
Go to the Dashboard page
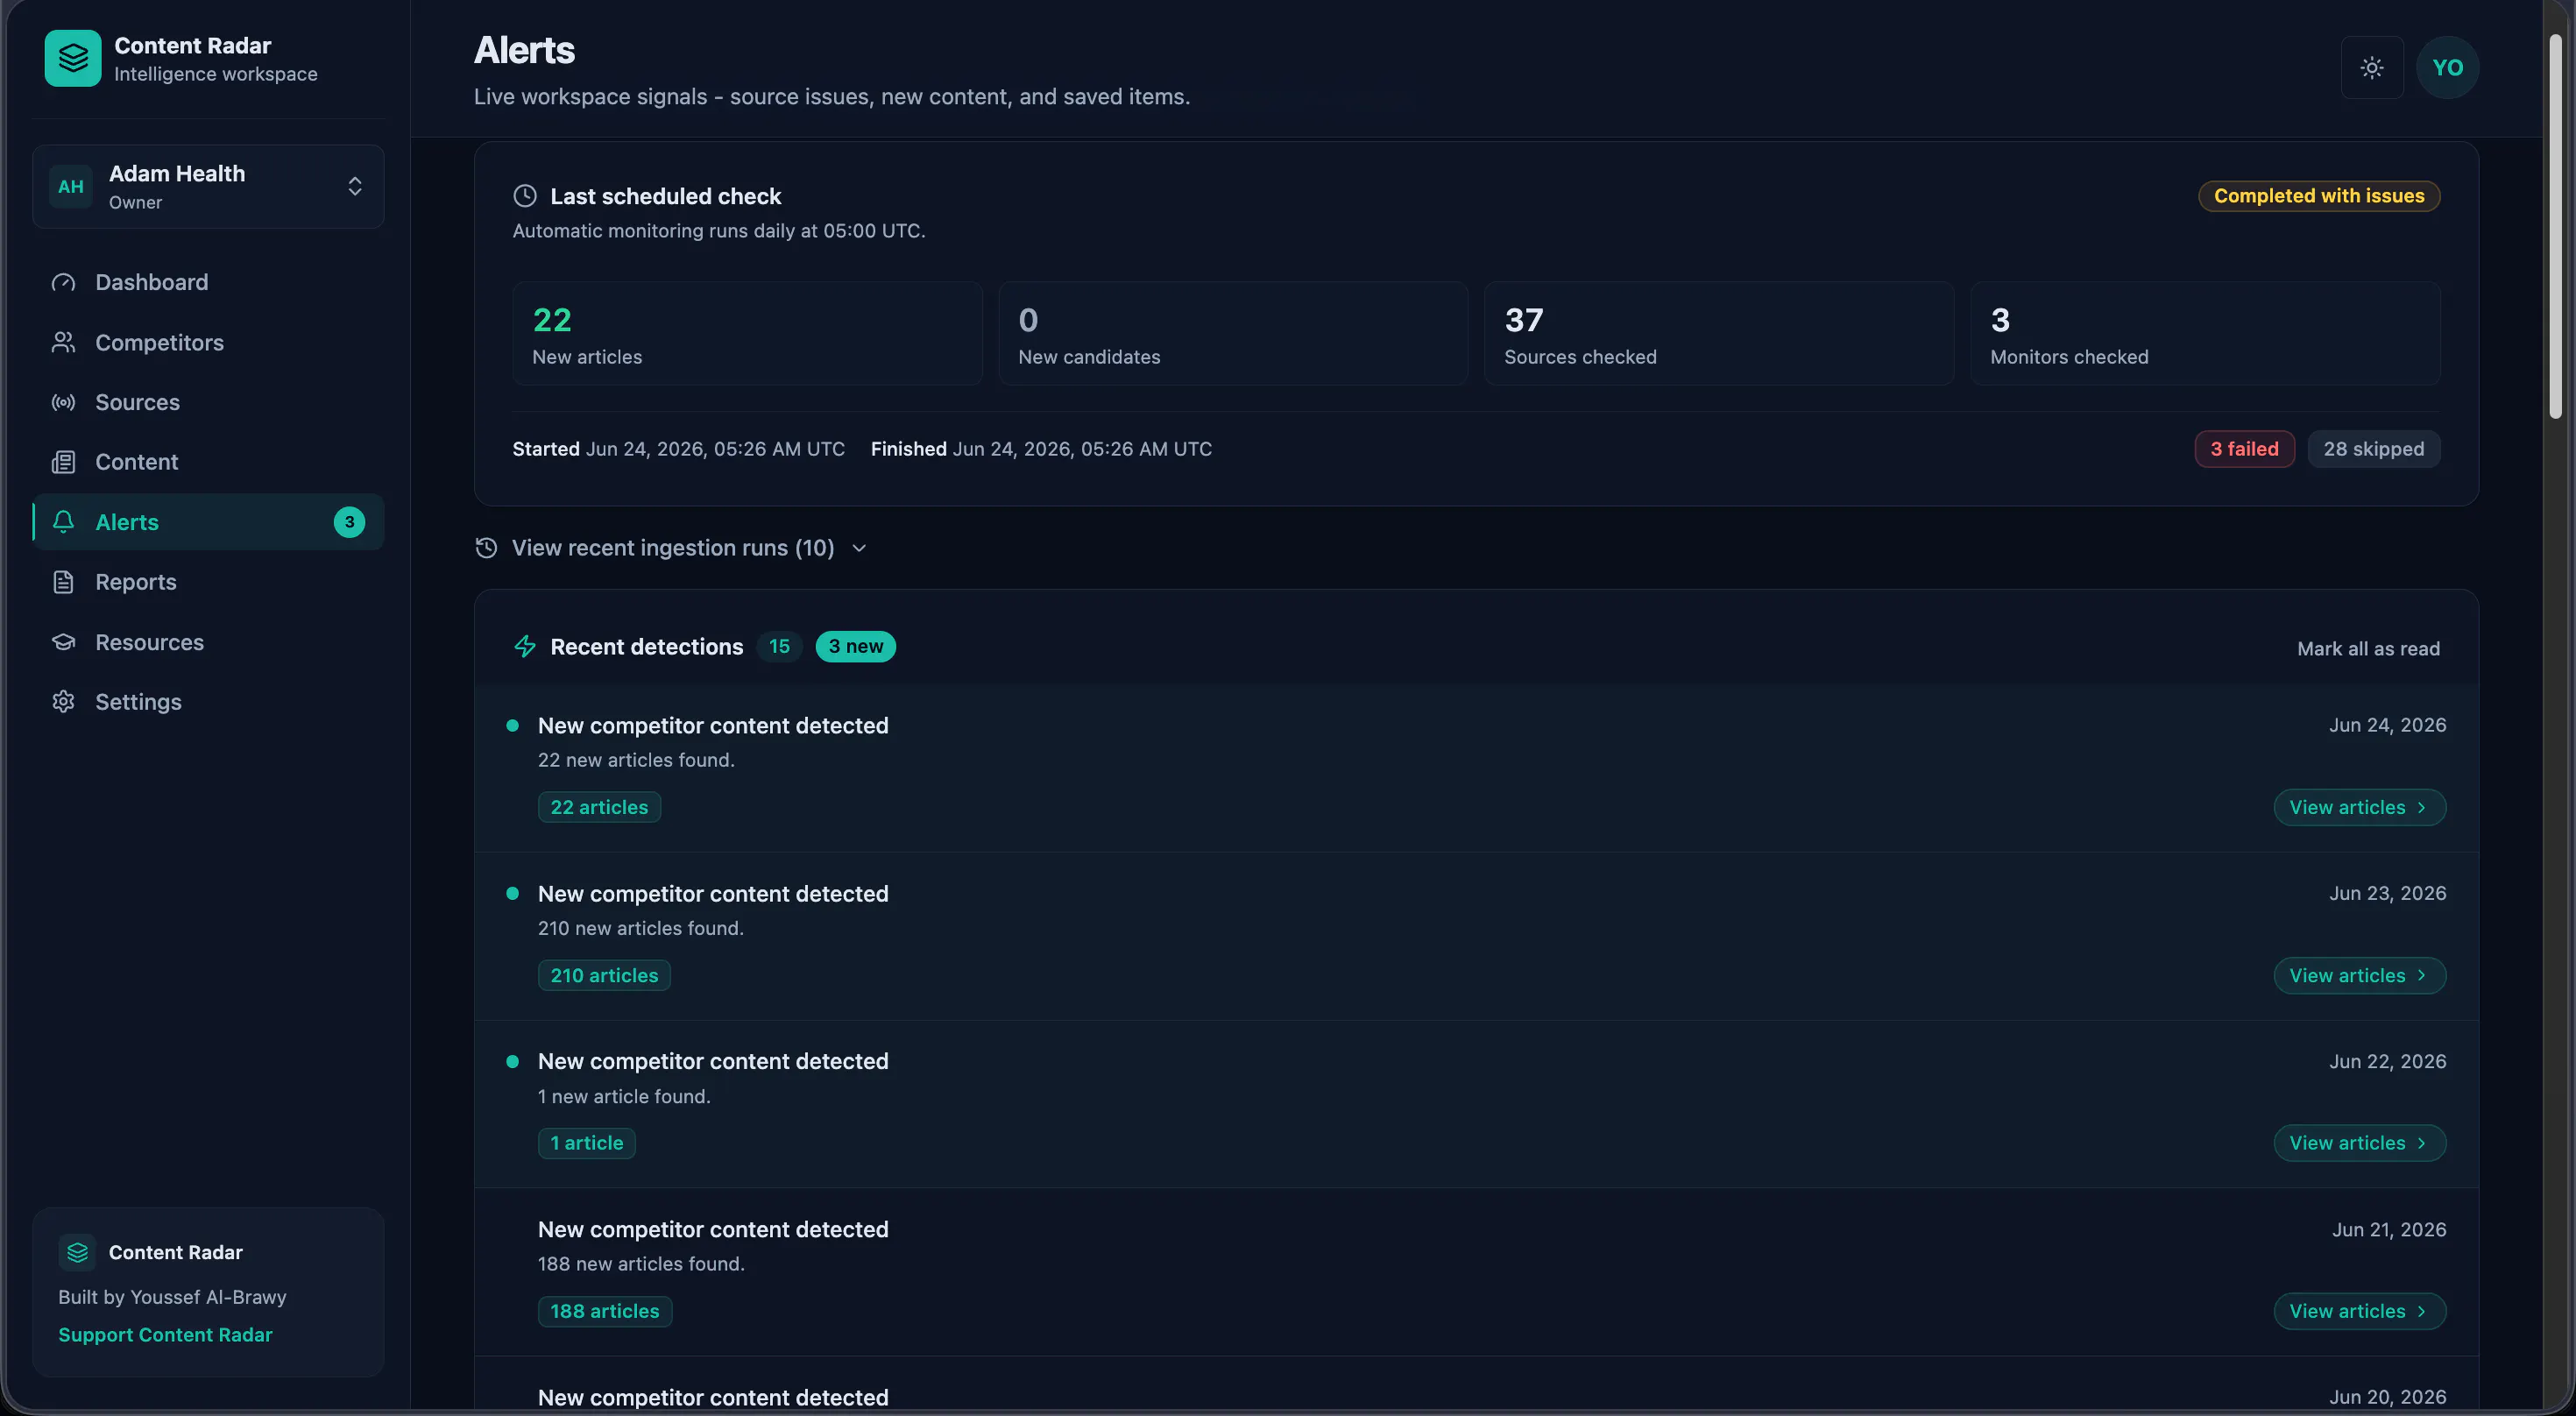point(208,282)
